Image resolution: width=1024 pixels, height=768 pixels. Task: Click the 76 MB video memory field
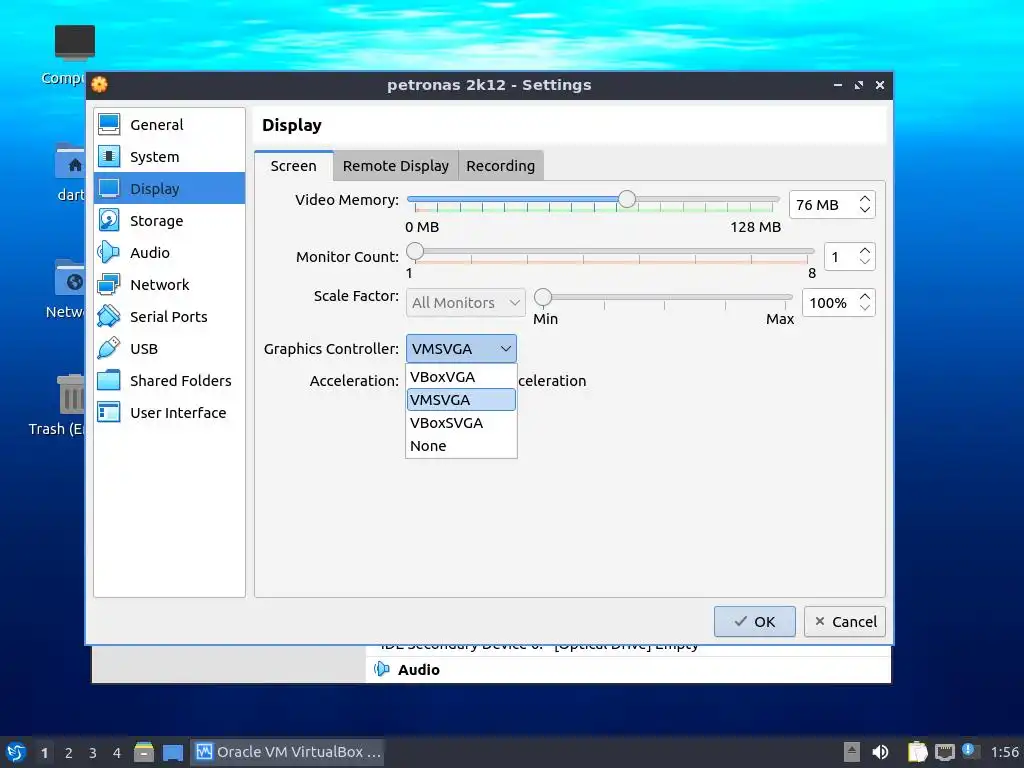(x=823, y=204)
